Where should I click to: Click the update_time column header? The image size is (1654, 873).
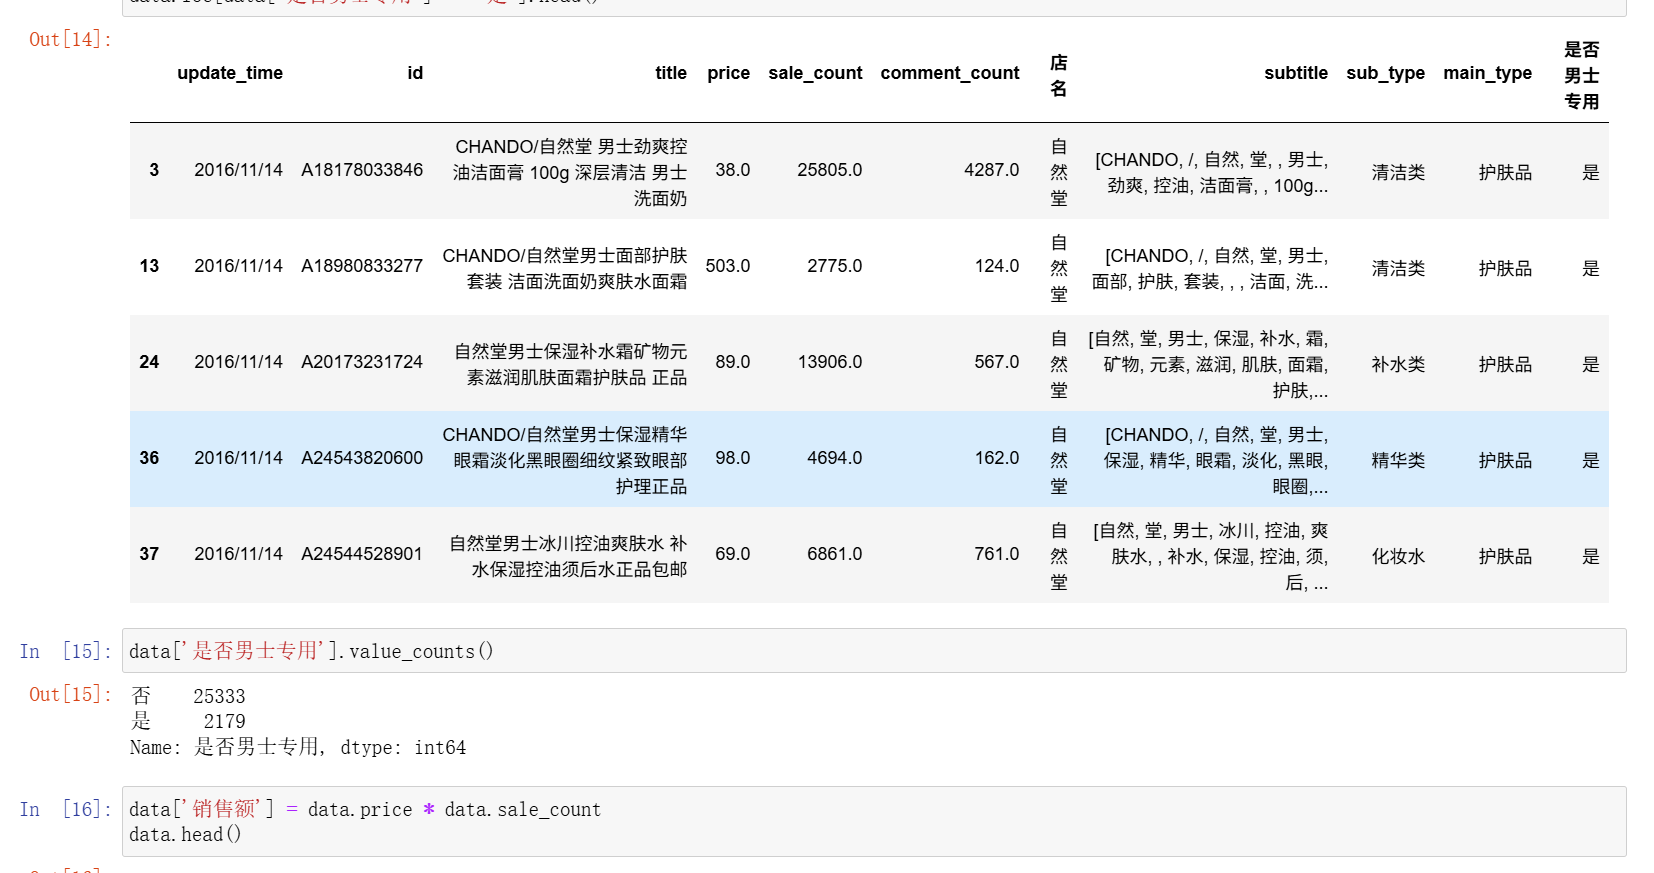coord(230,73)
